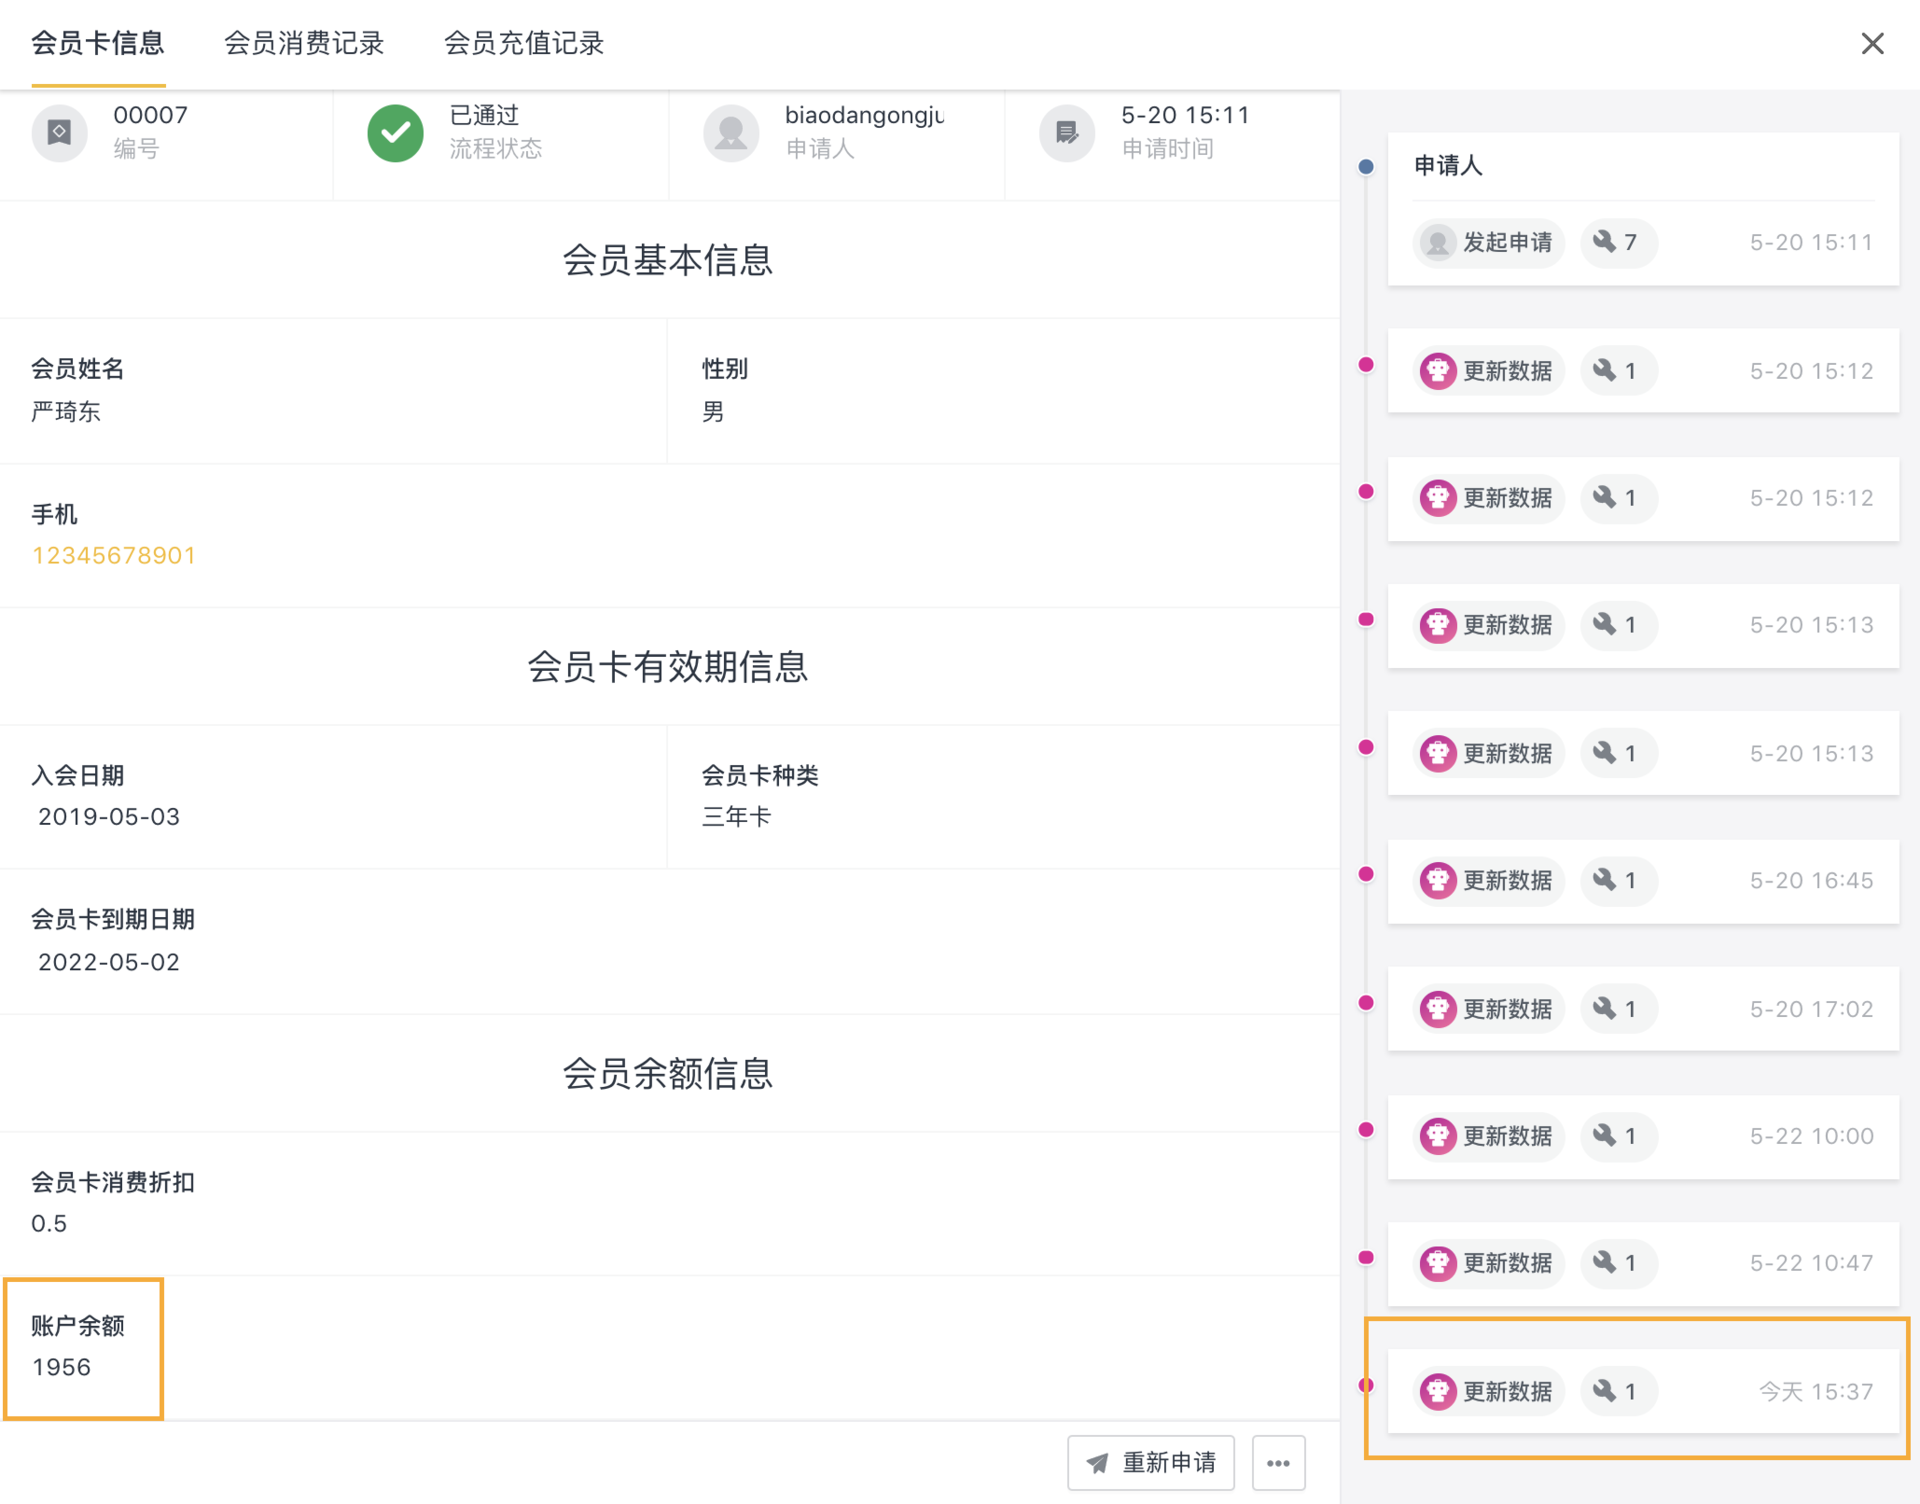The width and height of the screenshot is (1920, 1504).
Task: Click the applicant avatar icon beside biaodangongju
Action: click(x=731, y=133)
